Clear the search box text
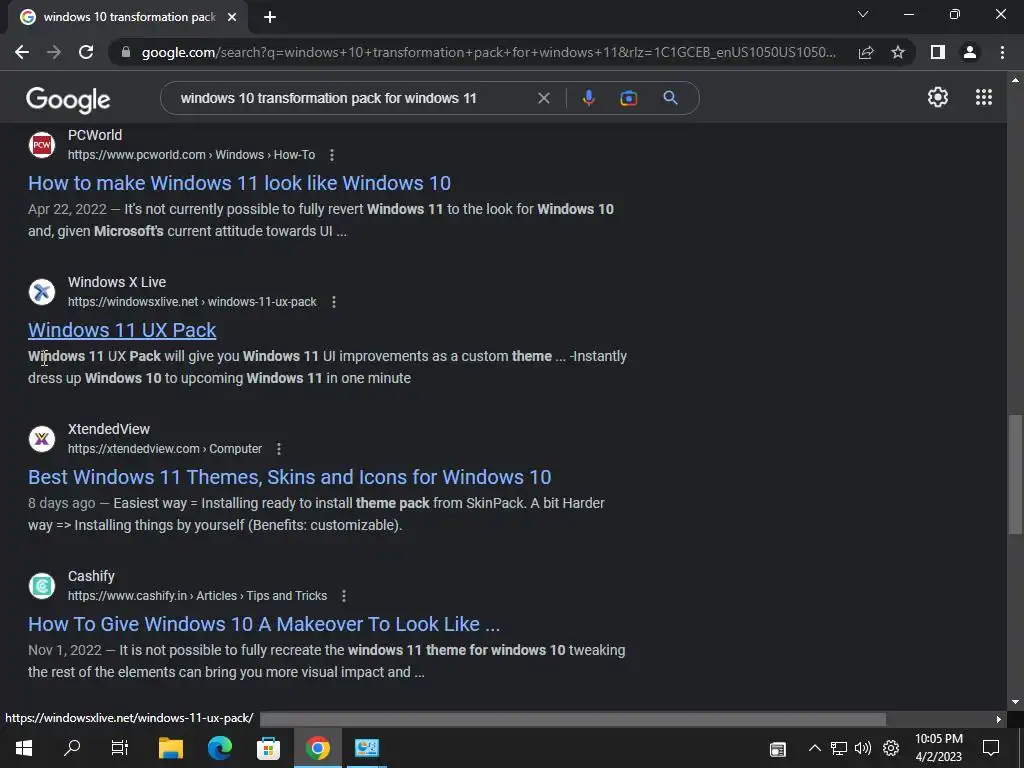Image resolution: width=1024 pixels, height=768 pixels. 543,98
